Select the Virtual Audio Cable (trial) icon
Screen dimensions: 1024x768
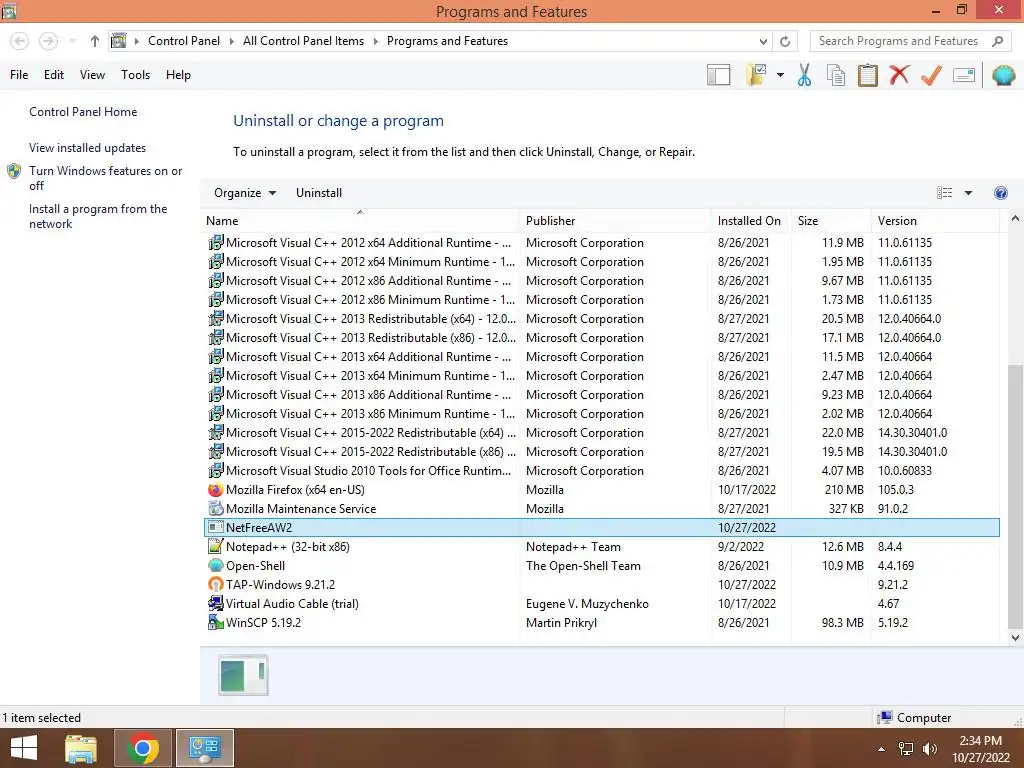[216, 603]
